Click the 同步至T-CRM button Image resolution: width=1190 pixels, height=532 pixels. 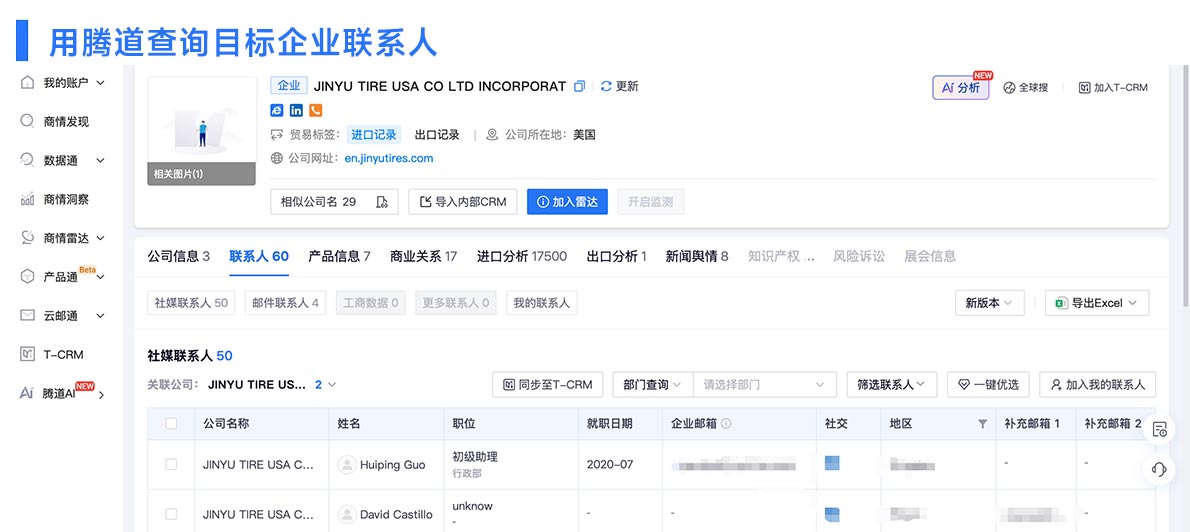[x=547, y=385]
